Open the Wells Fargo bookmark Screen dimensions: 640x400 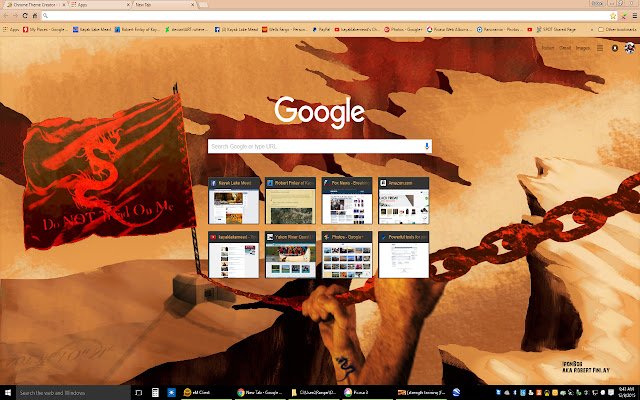click(x=285, y=29)
